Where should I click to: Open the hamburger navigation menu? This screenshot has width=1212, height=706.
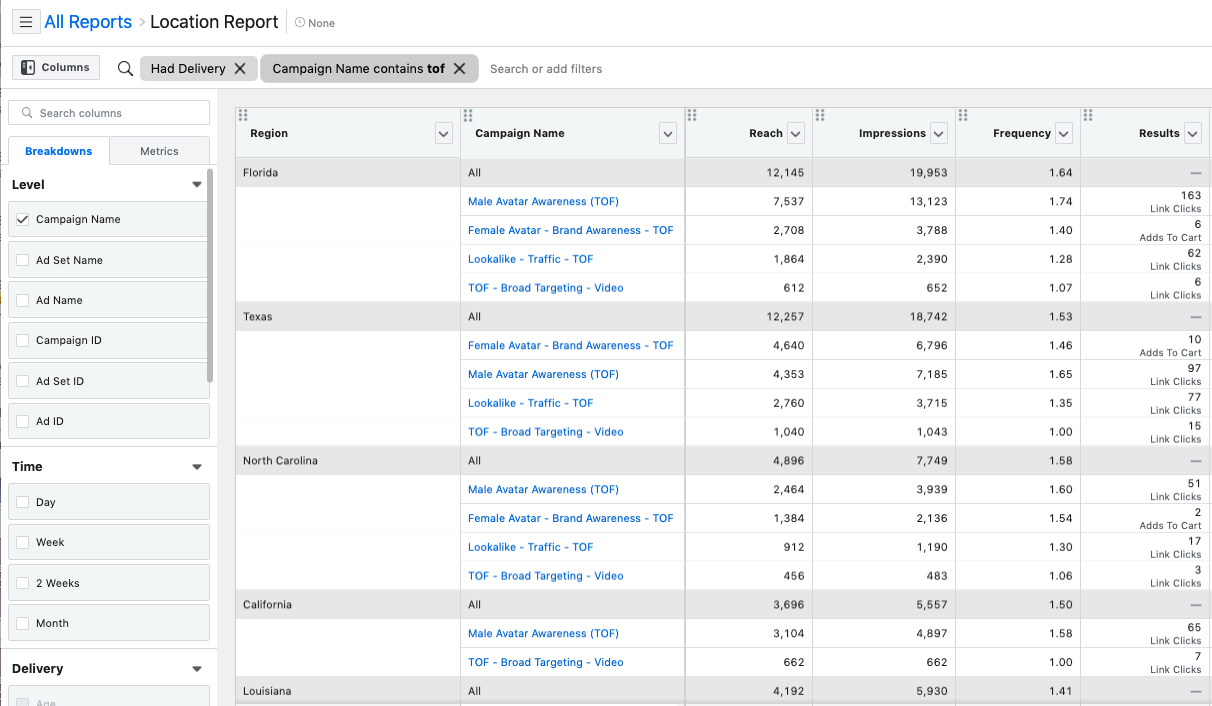tap(26, 22)
